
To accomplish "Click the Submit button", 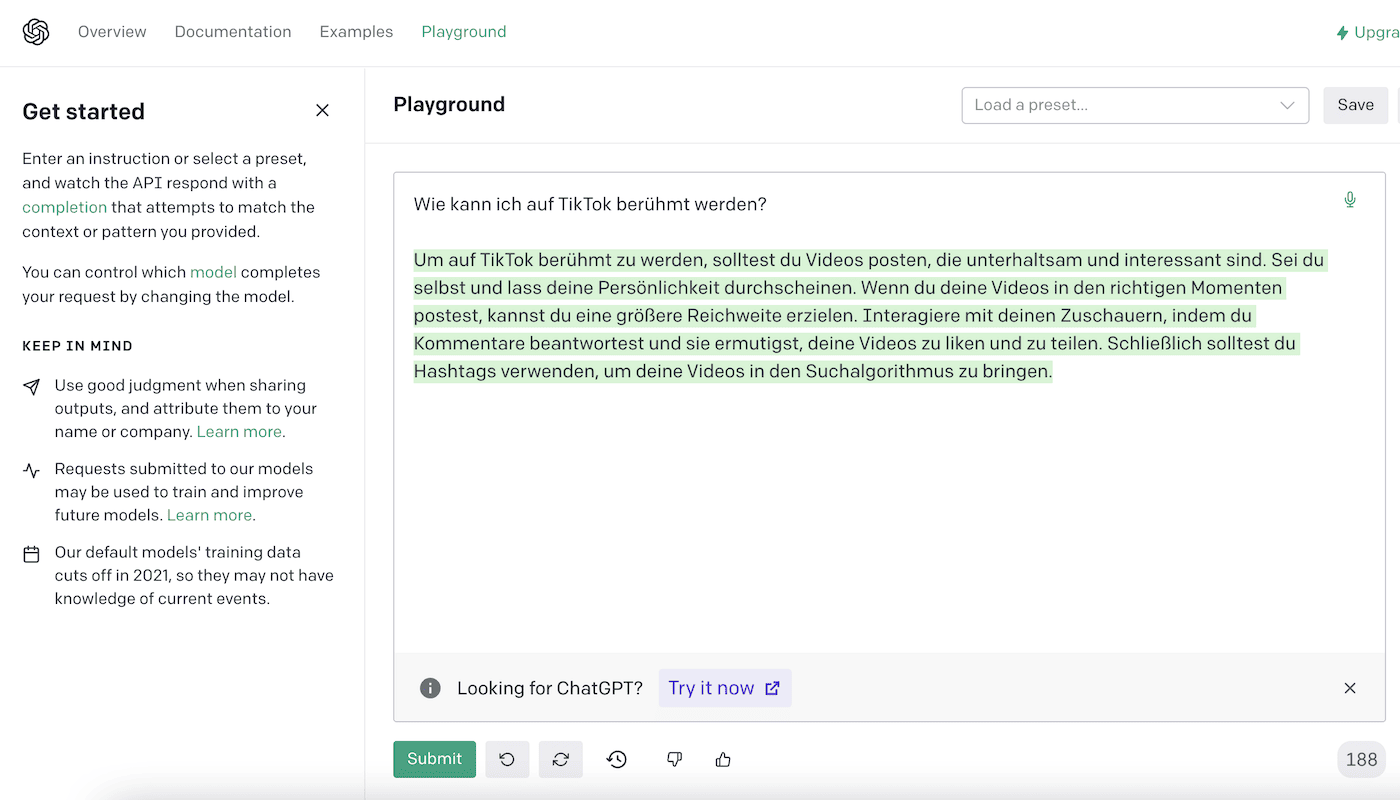I will click(434, 759).
